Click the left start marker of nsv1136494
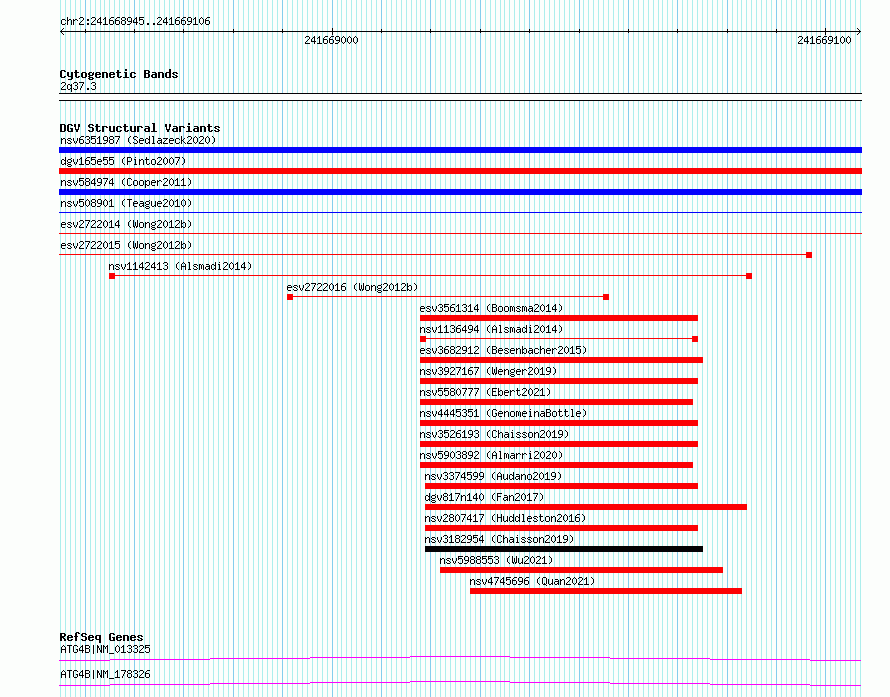Viewport: 890px width, 697px height. coord(423,339)
